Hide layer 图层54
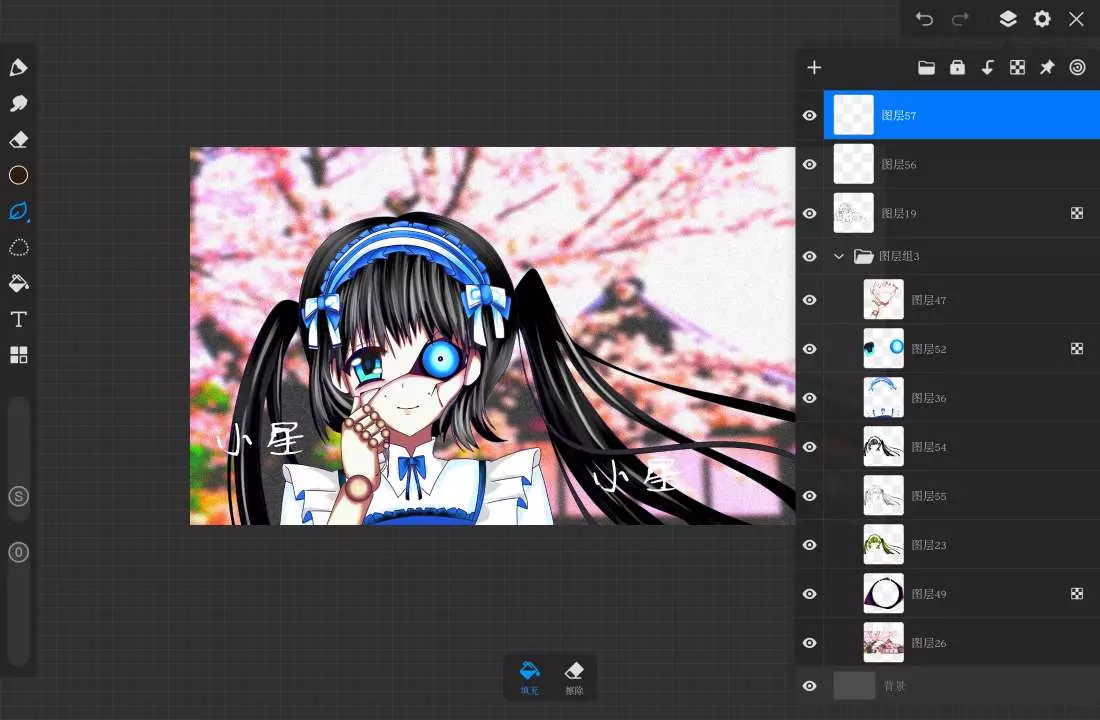This screenshot has width=1100, height=720. (x=810, y=447)
